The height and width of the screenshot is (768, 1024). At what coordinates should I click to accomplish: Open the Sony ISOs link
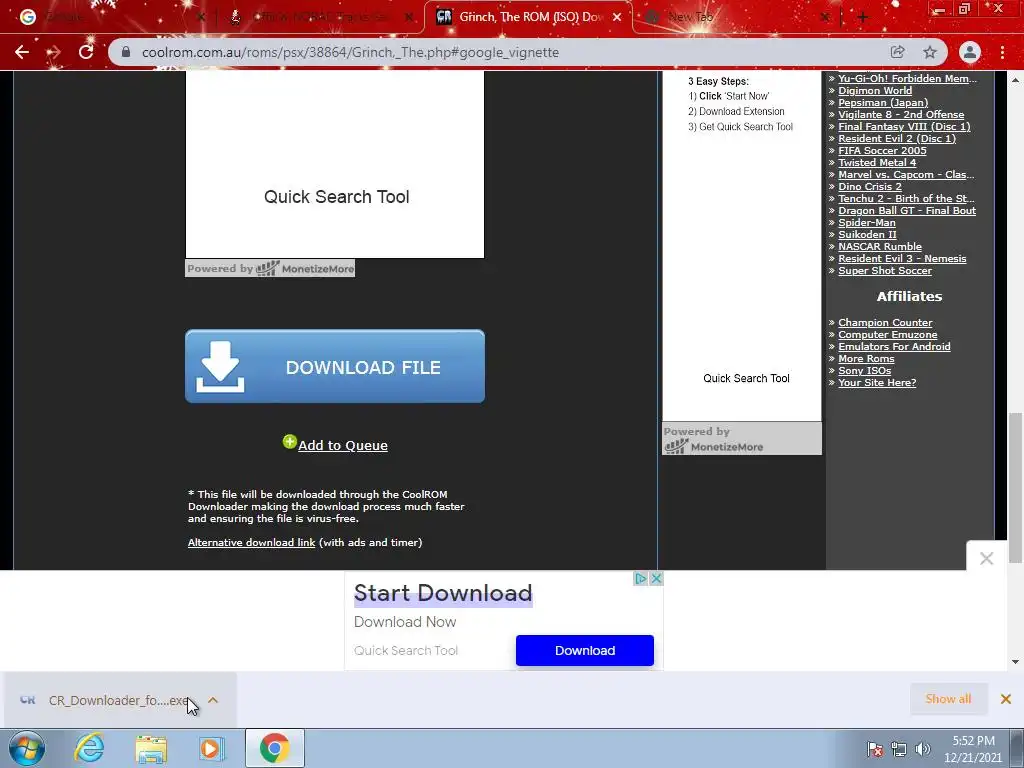(x=865, y=370)
